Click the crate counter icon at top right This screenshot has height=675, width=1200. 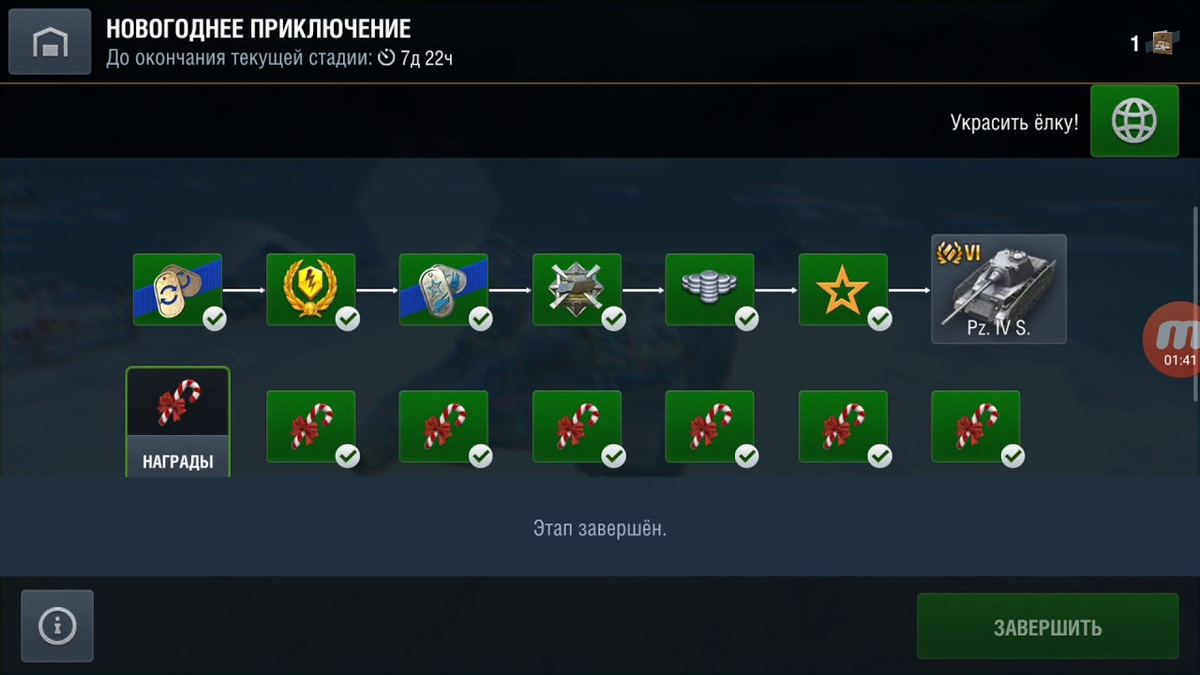(x=1162, y=43)
